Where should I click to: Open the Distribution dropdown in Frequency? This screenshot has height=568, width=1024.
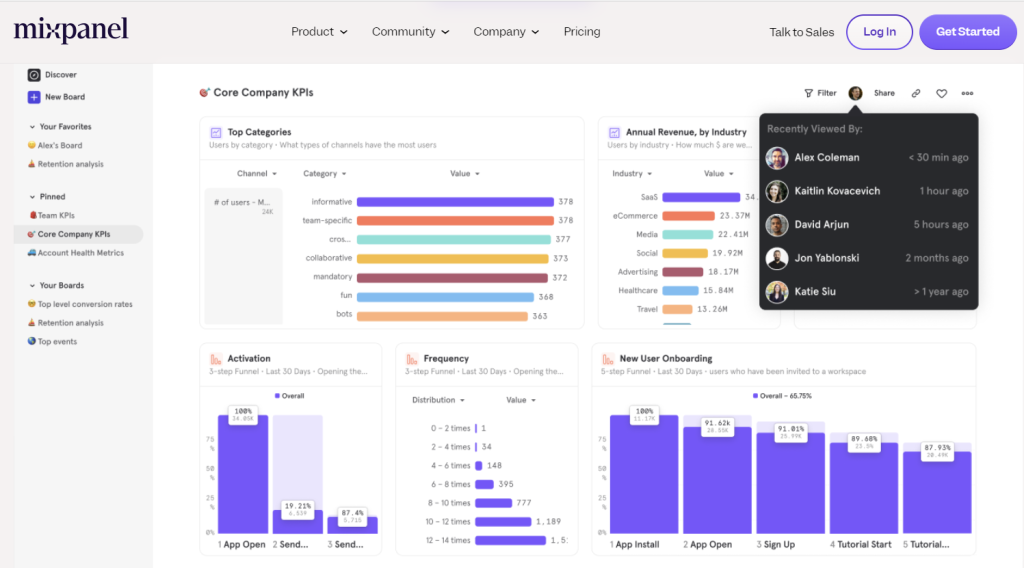438,400
